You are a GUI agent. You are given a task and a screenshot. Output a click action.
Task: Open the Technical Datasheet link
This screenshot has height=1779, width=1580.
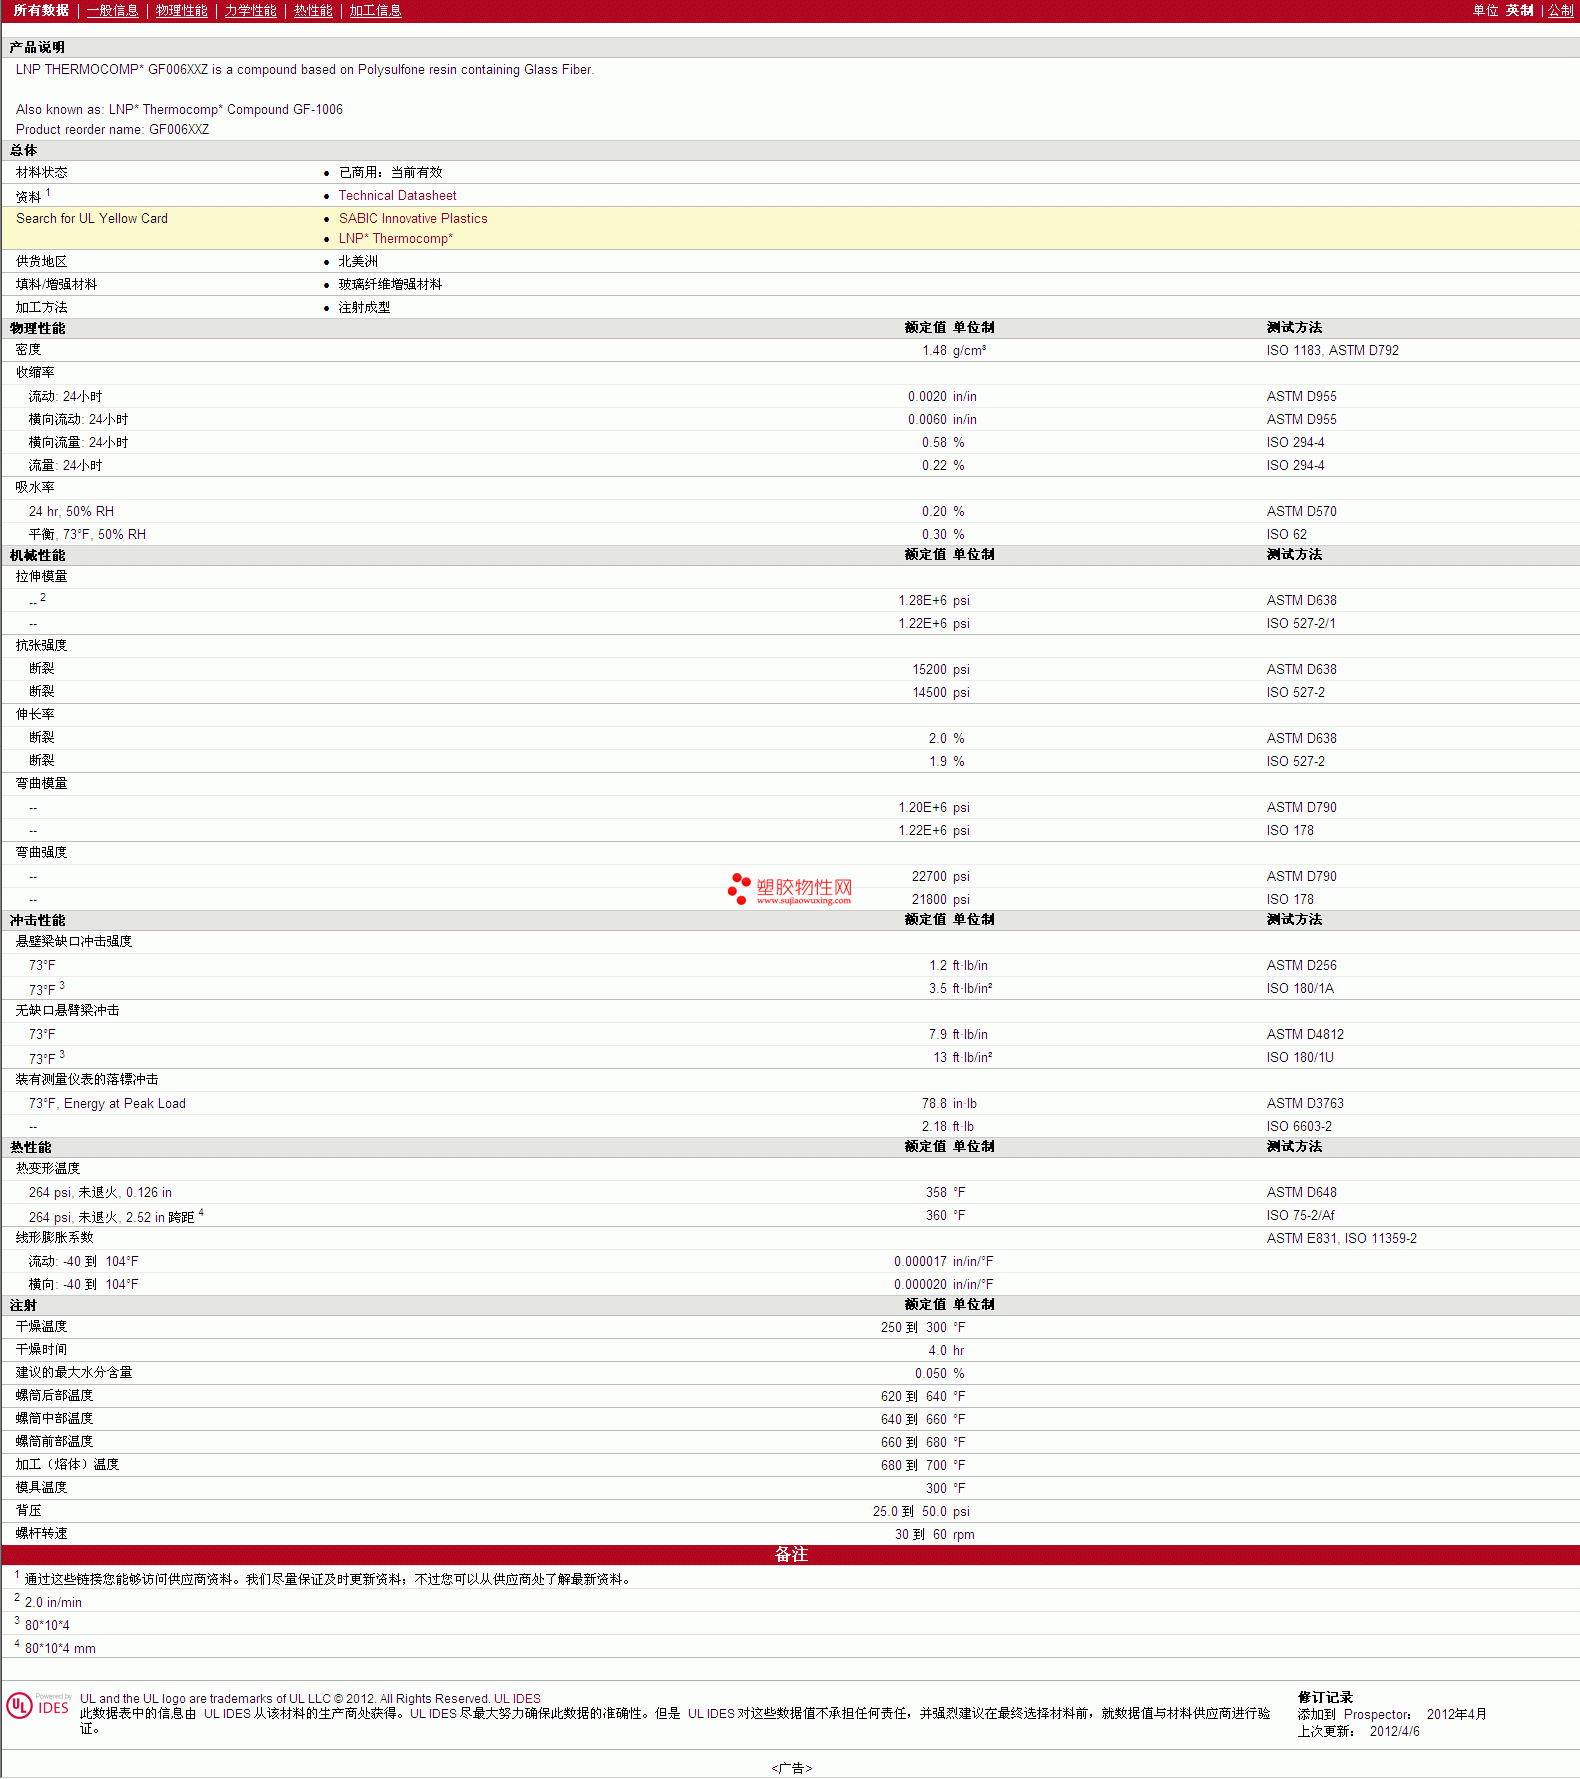[397, 196]
